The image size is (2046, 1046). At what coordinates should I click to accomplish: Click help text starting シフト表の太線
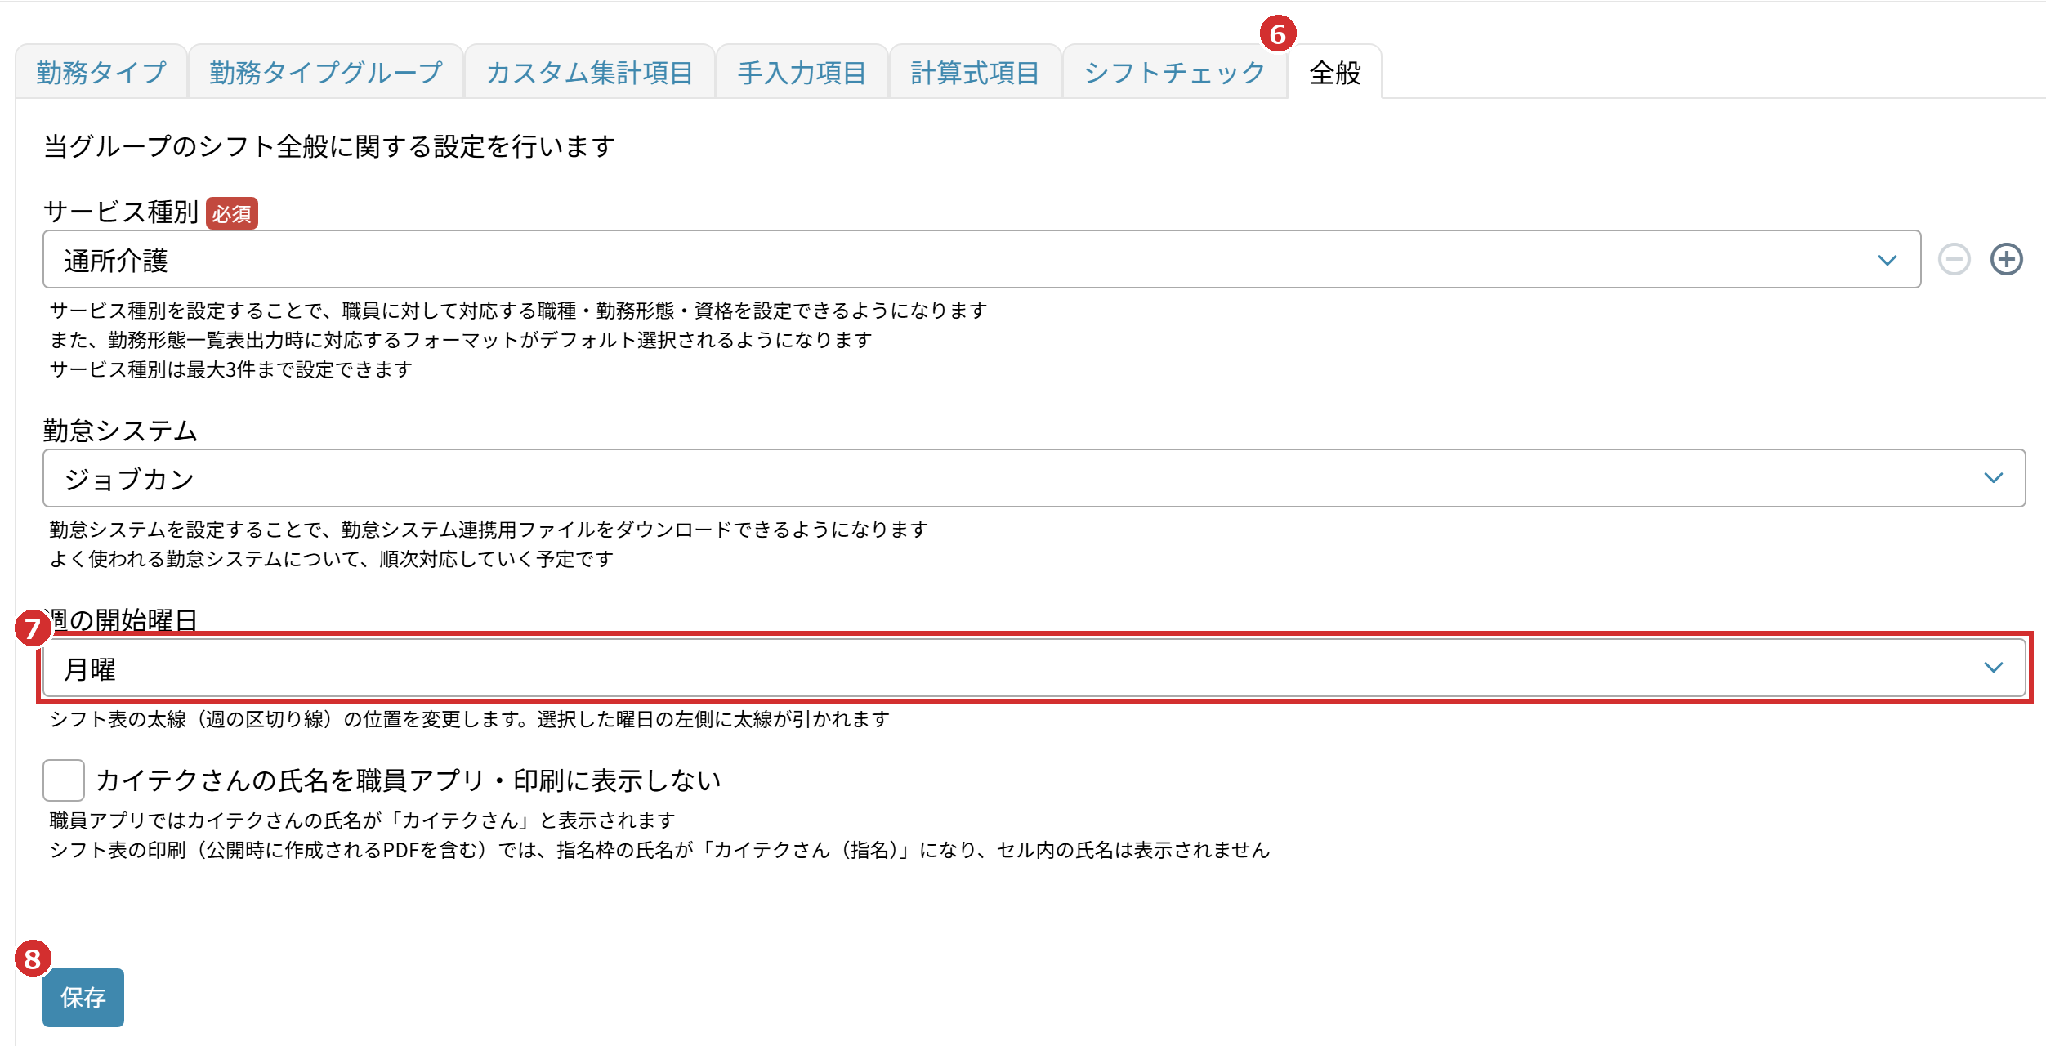(x=470, y=719)
